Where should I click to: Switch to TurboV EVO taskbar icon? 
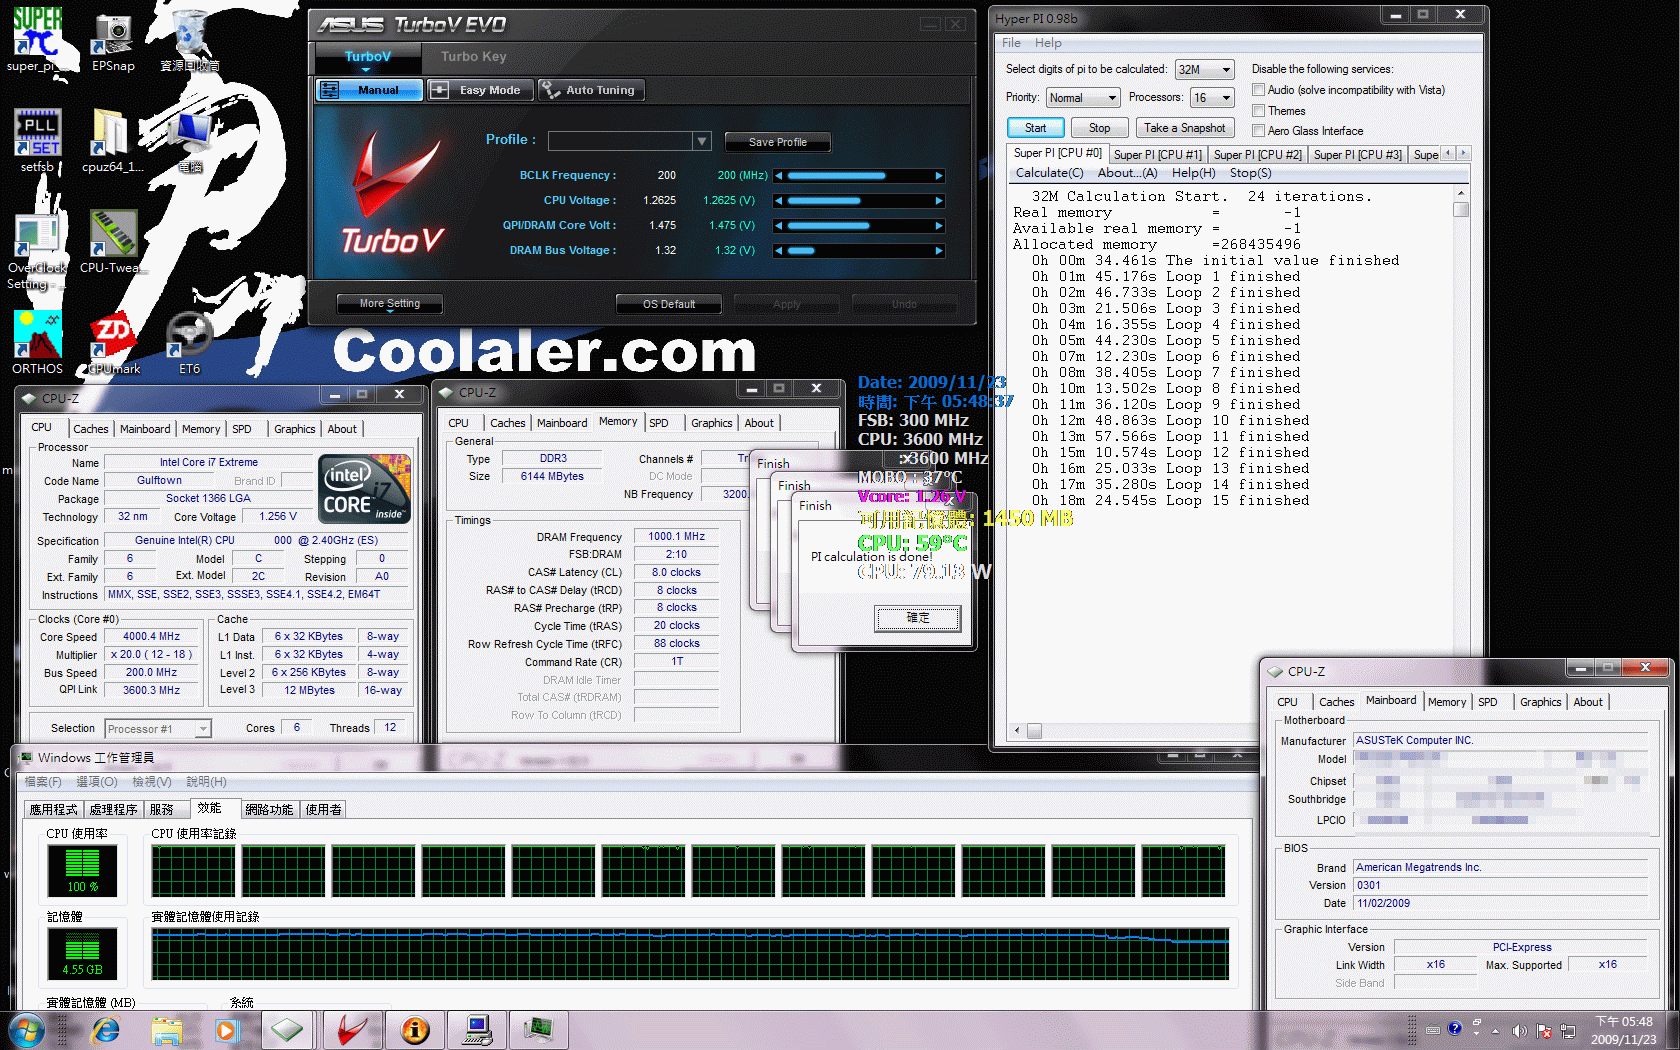click(x=352, y=1030)
